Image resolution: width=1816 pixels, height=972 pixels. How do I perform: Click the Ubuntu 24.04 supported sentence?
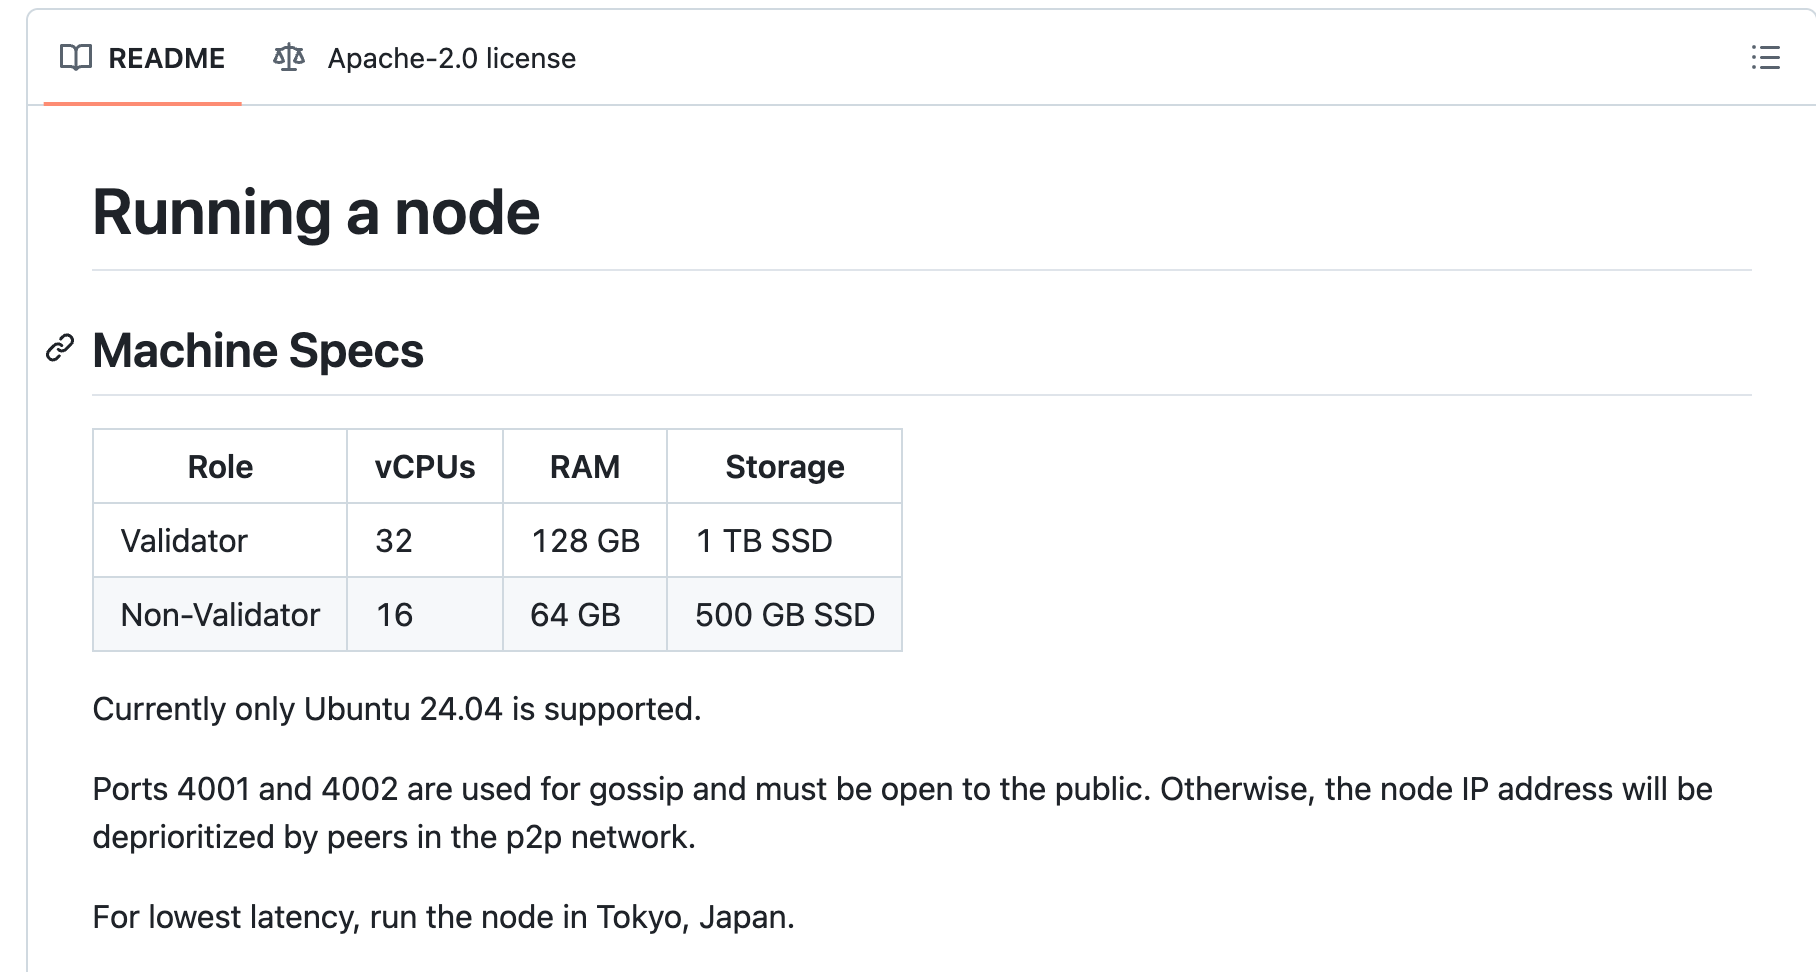pos(397,709)
